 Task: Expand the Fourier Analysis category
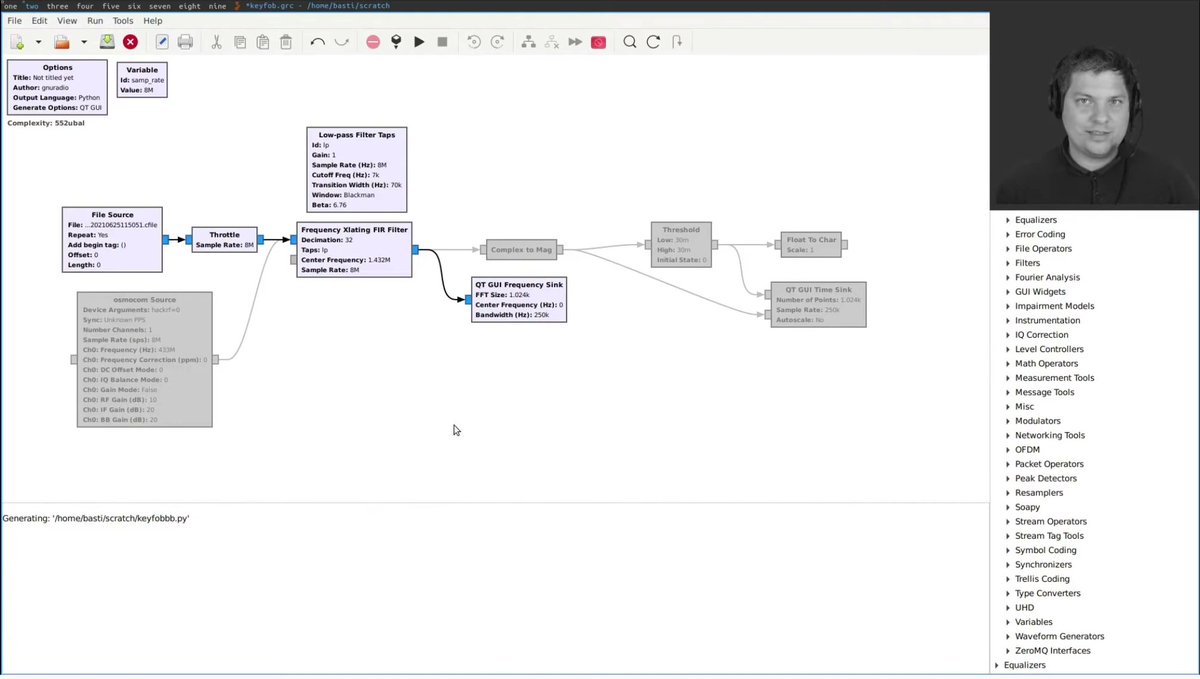point(1008,277)
